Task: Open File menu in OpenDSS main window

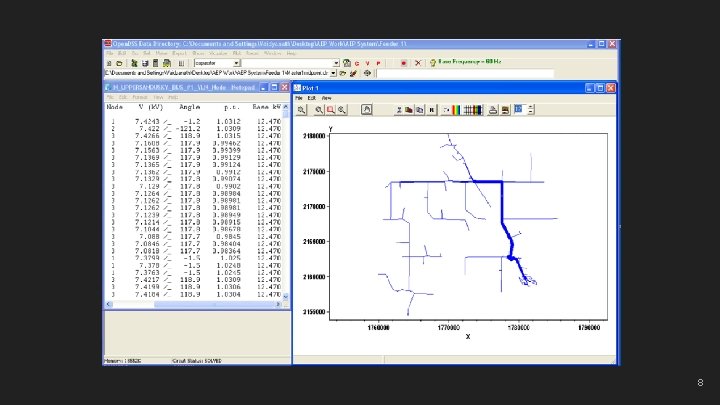Action: coord(110,53)
